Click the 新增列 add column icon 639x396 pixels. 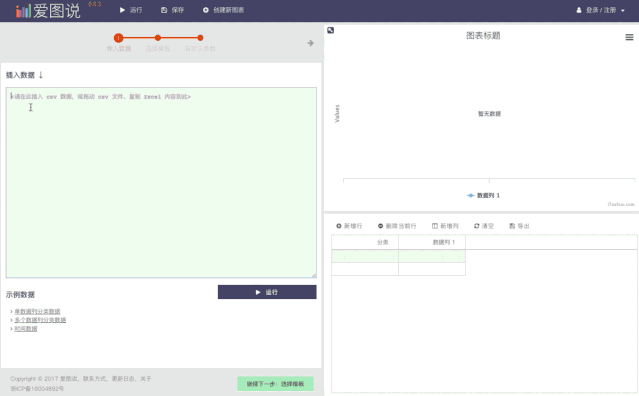(435, 226)
